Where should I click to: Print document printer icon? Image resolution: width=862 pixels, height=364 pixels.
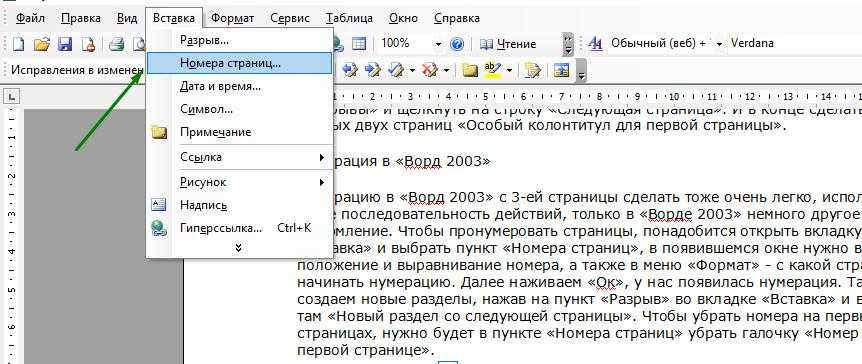[x=116, y=44]
